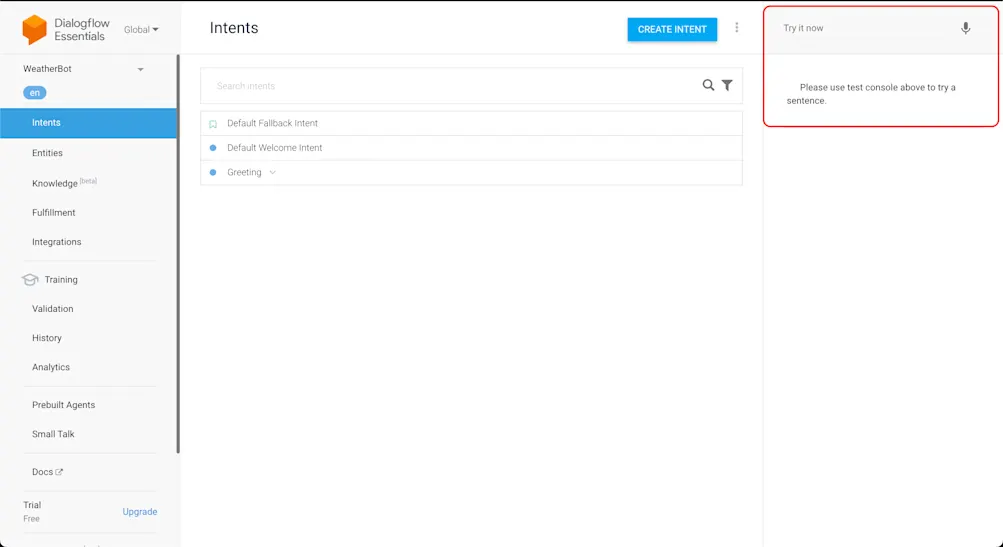The width and height of the screenshot is (1003, 547).
Task: Open Intents in the sidebar
Action: 88,123
